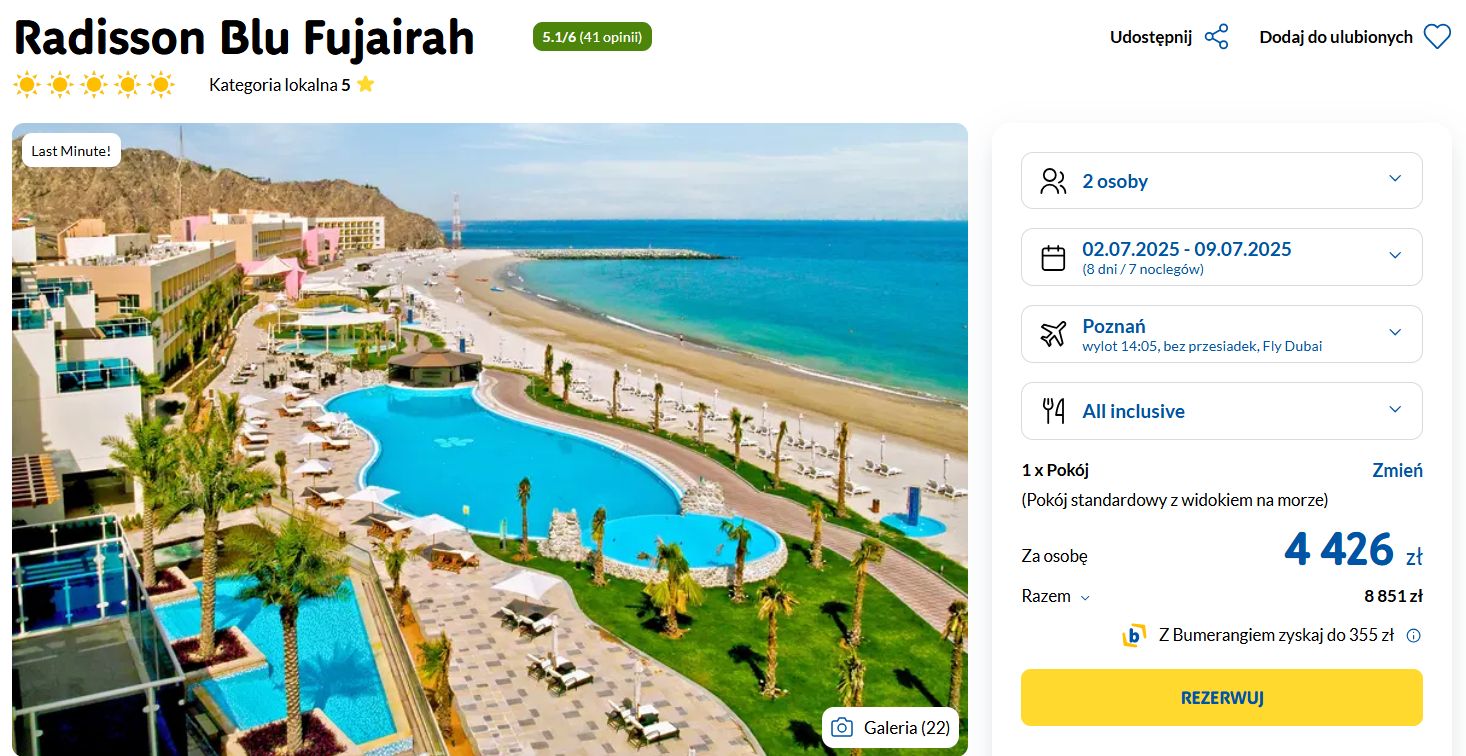
Task: Click the Zmień room link
Action: 1397,470
